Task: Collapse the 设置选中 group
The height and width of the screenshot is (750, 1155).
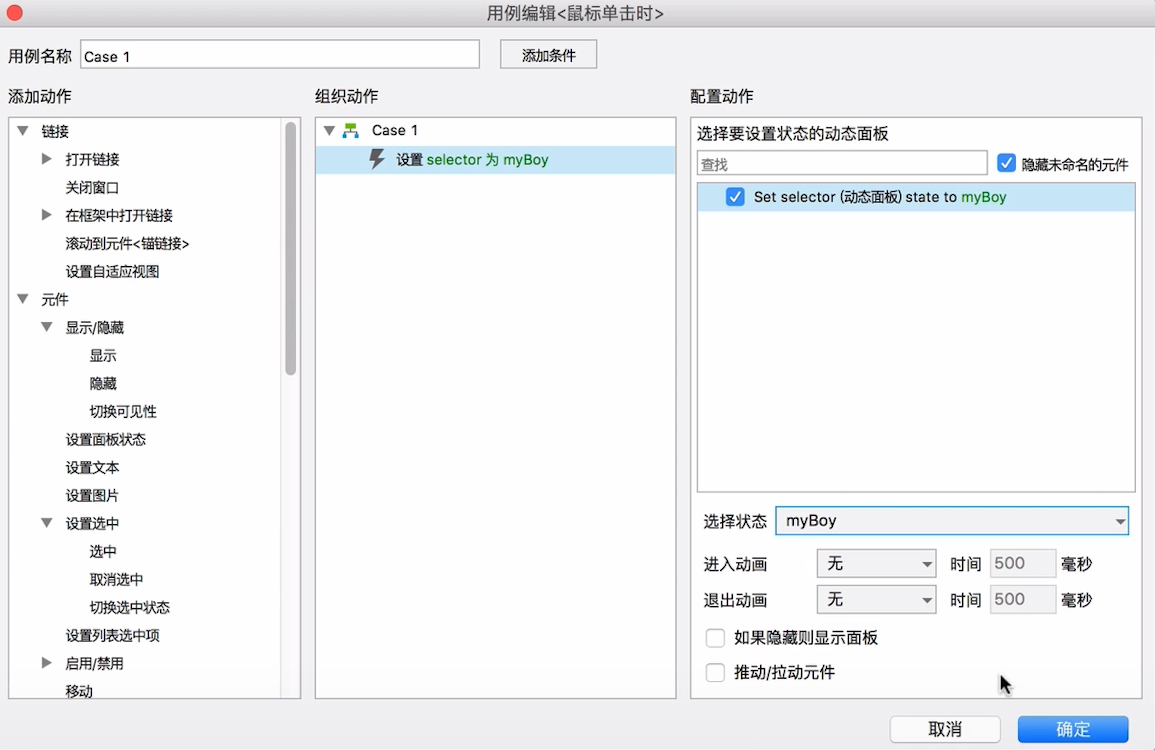Action: pos(46,523)
